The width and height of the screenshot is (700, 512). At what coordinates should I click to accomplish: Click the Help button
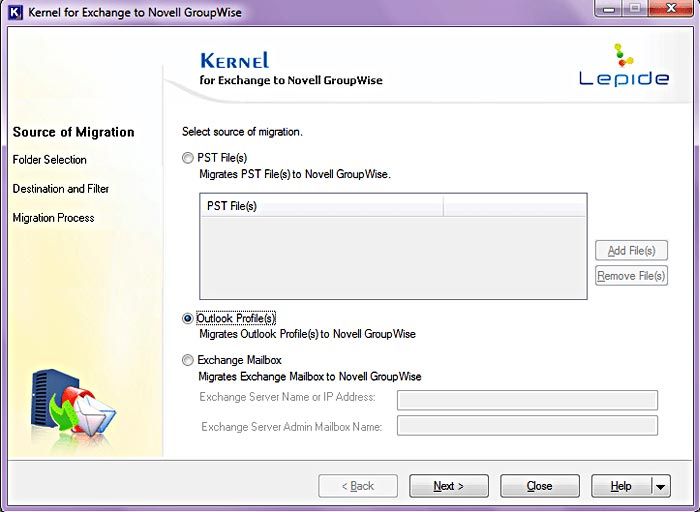620,487
